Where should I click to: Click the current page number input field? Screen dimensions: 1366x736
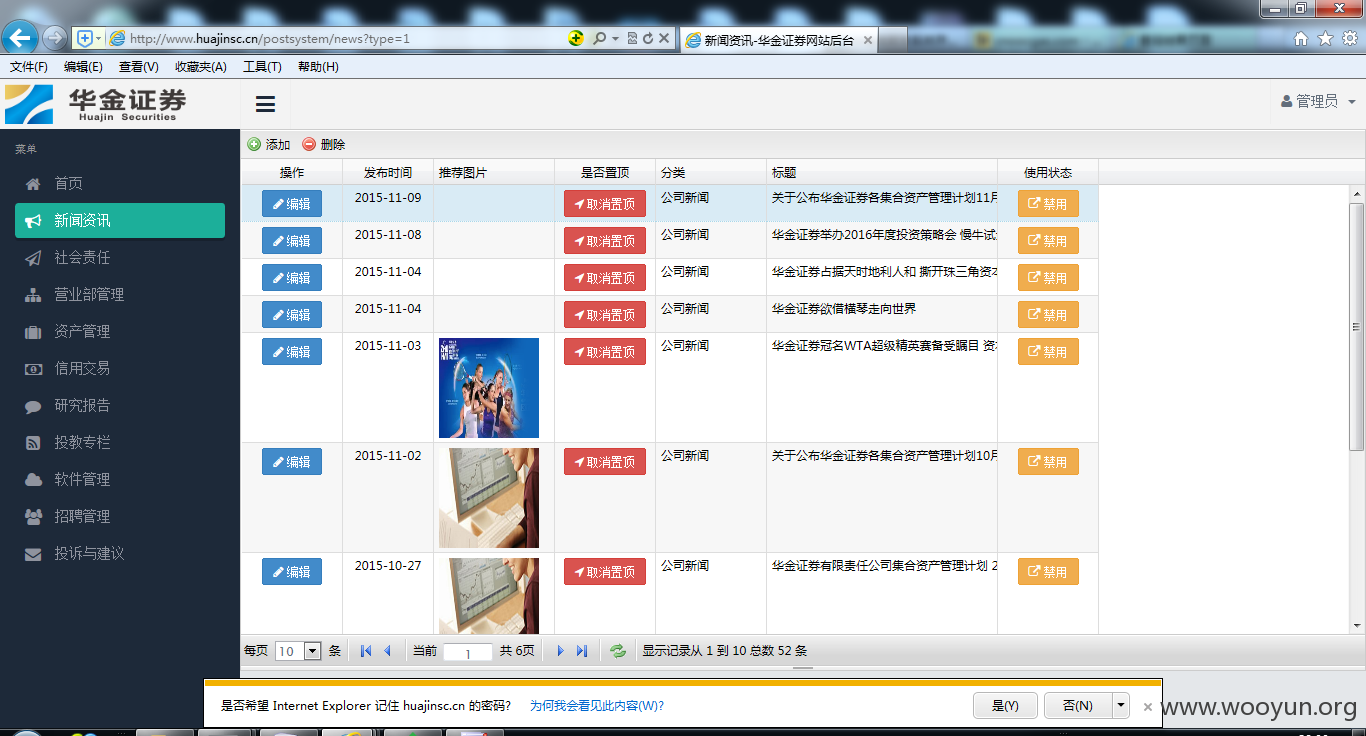tap(468, 652)
